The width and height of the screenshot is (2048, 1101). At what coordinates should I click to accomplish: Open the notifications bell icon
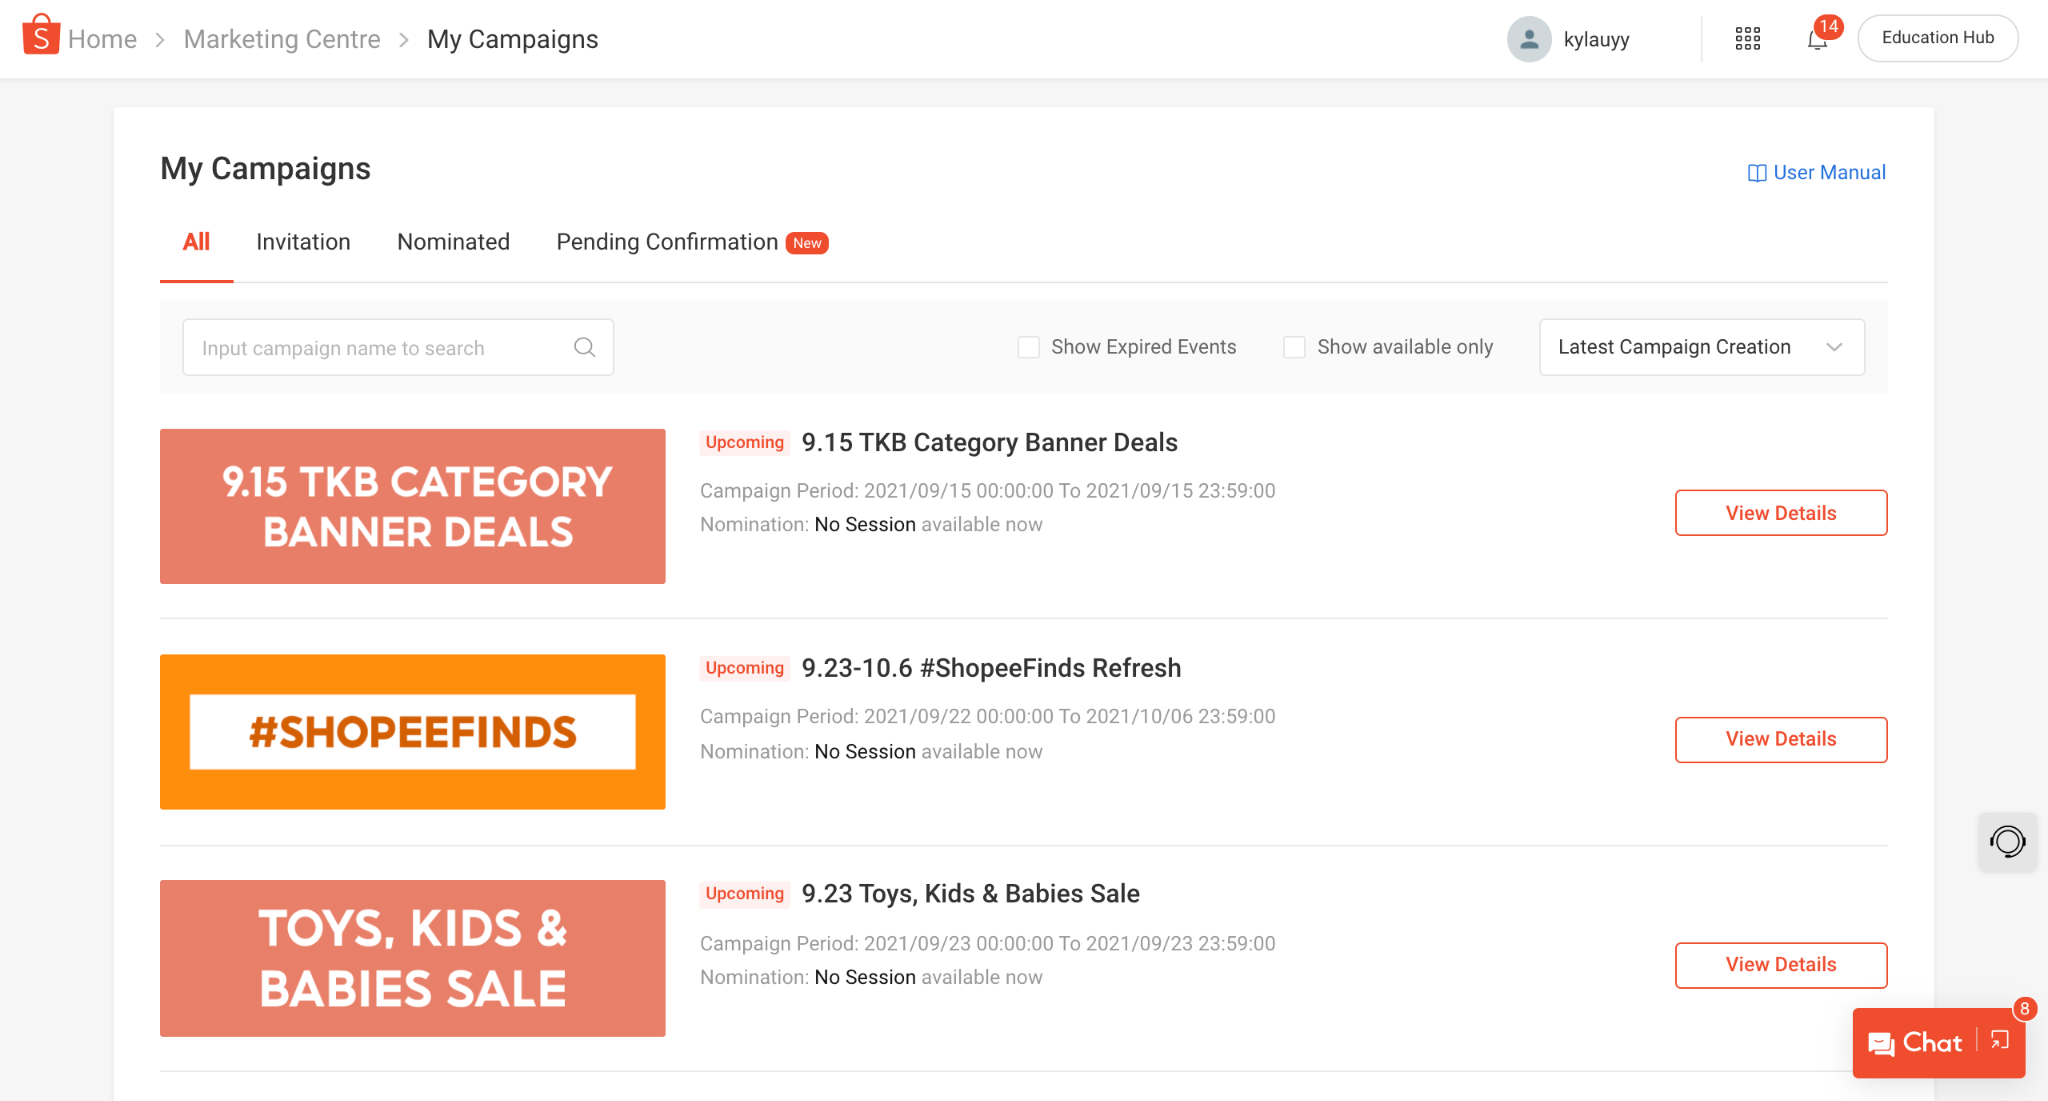1817,39
